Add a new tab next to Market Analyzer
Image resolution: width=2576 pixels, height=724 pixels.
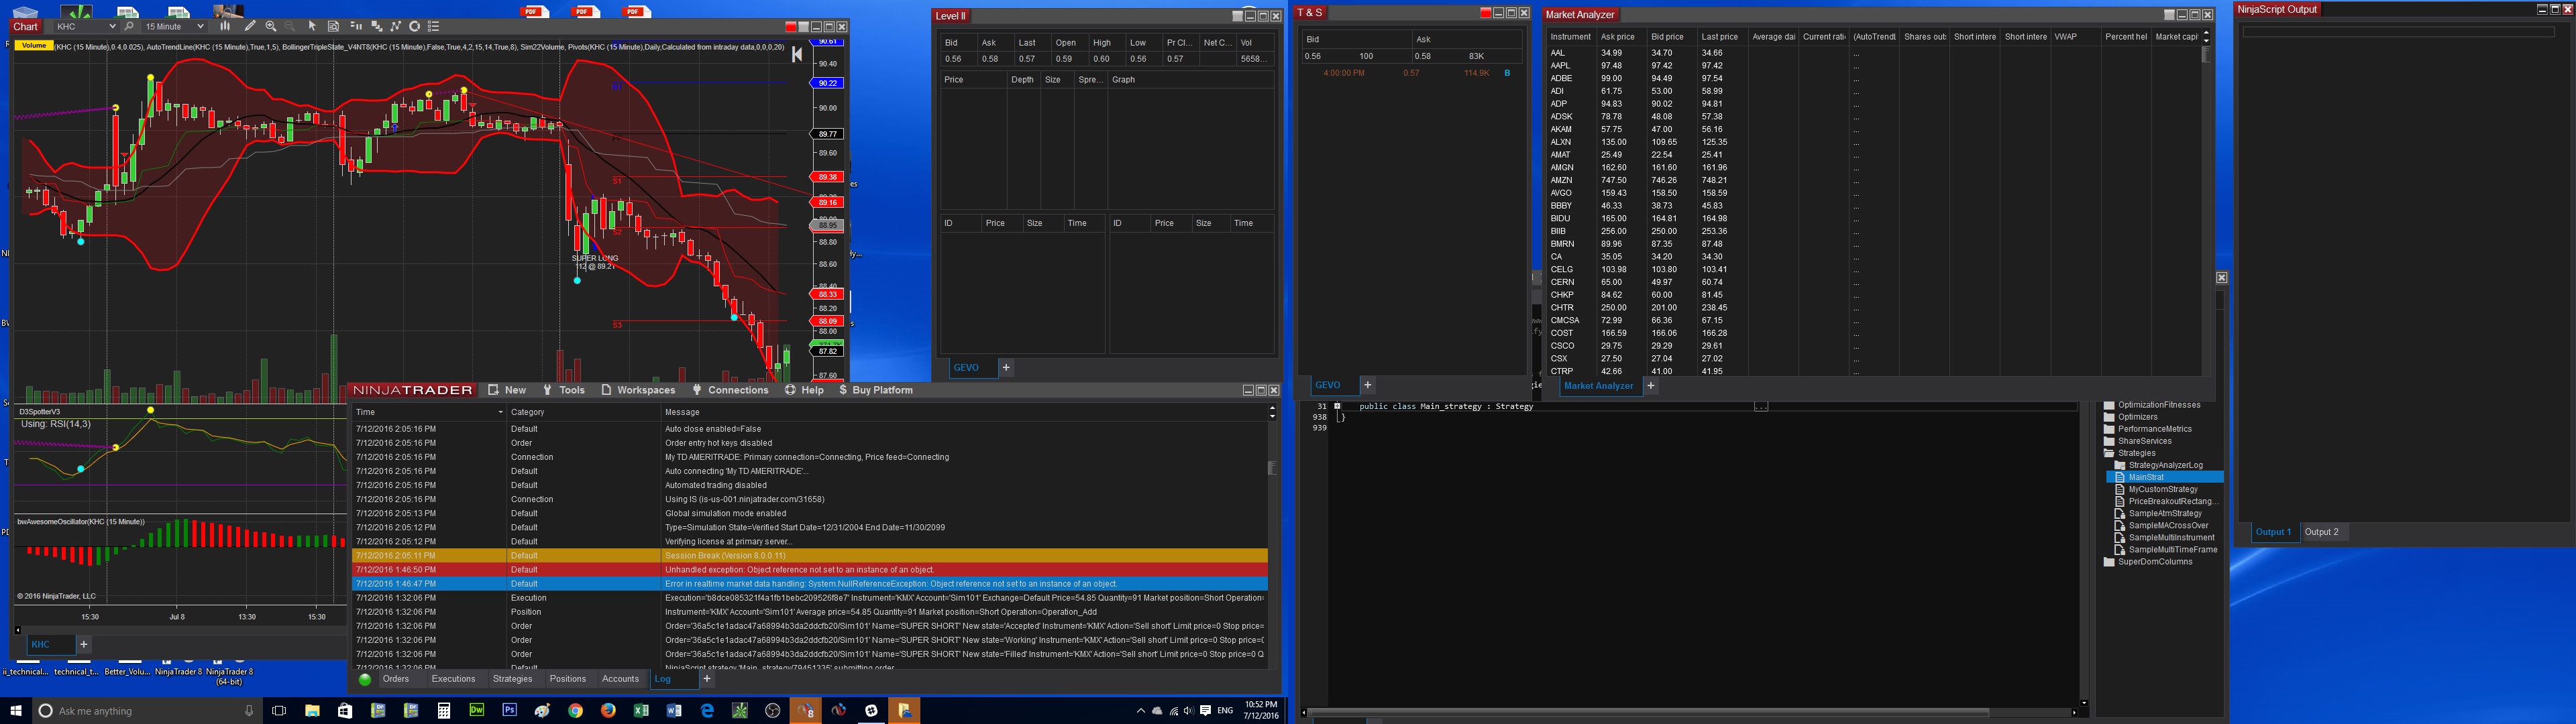[x=1650, y=385]
